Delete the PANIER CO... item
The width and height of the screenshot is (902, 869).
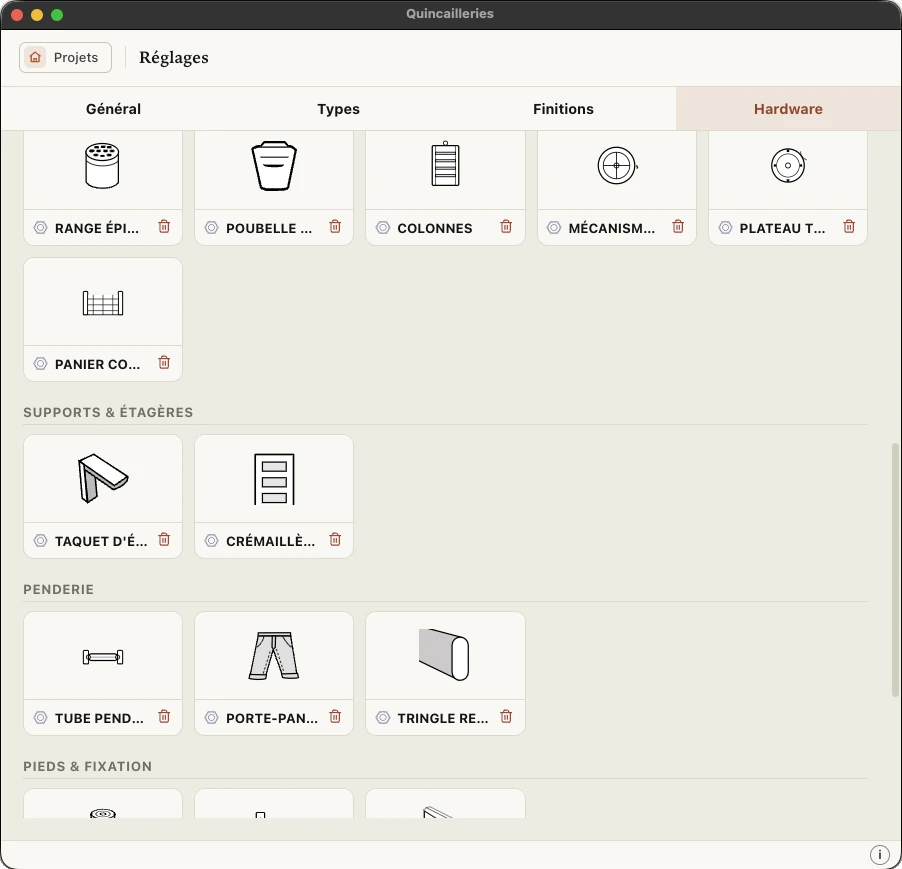tap(164, 363)
